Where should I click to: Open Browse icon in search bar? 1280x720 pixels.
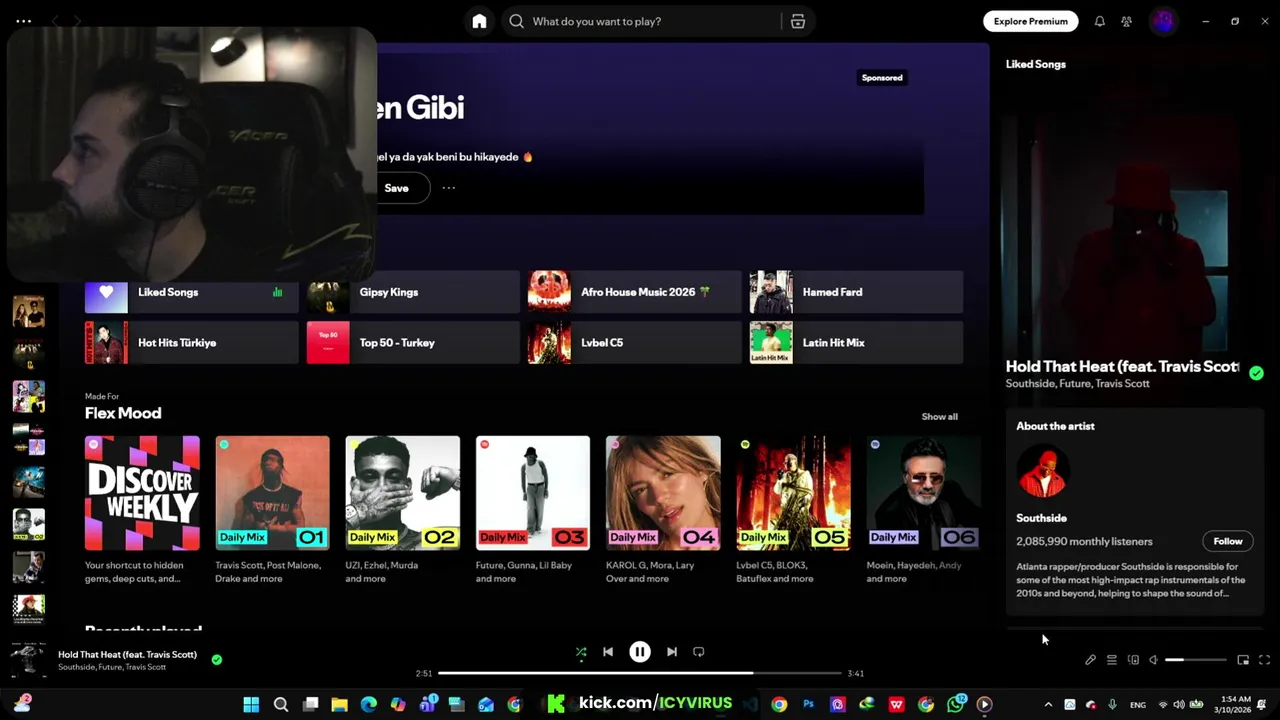coord(798,21)
